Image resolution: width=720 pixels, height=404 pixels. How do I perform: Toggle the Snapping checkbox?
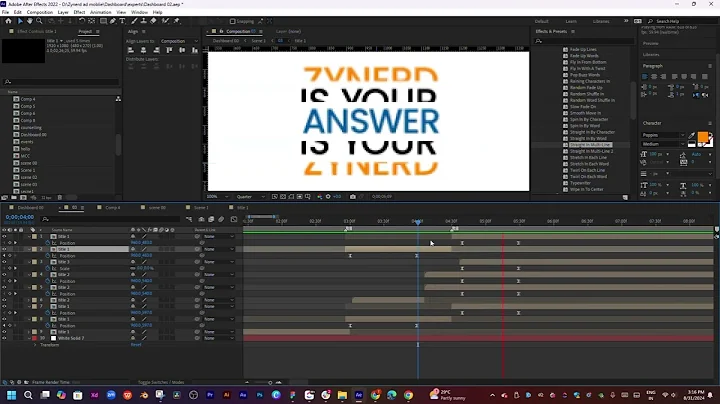pos(232,21)
